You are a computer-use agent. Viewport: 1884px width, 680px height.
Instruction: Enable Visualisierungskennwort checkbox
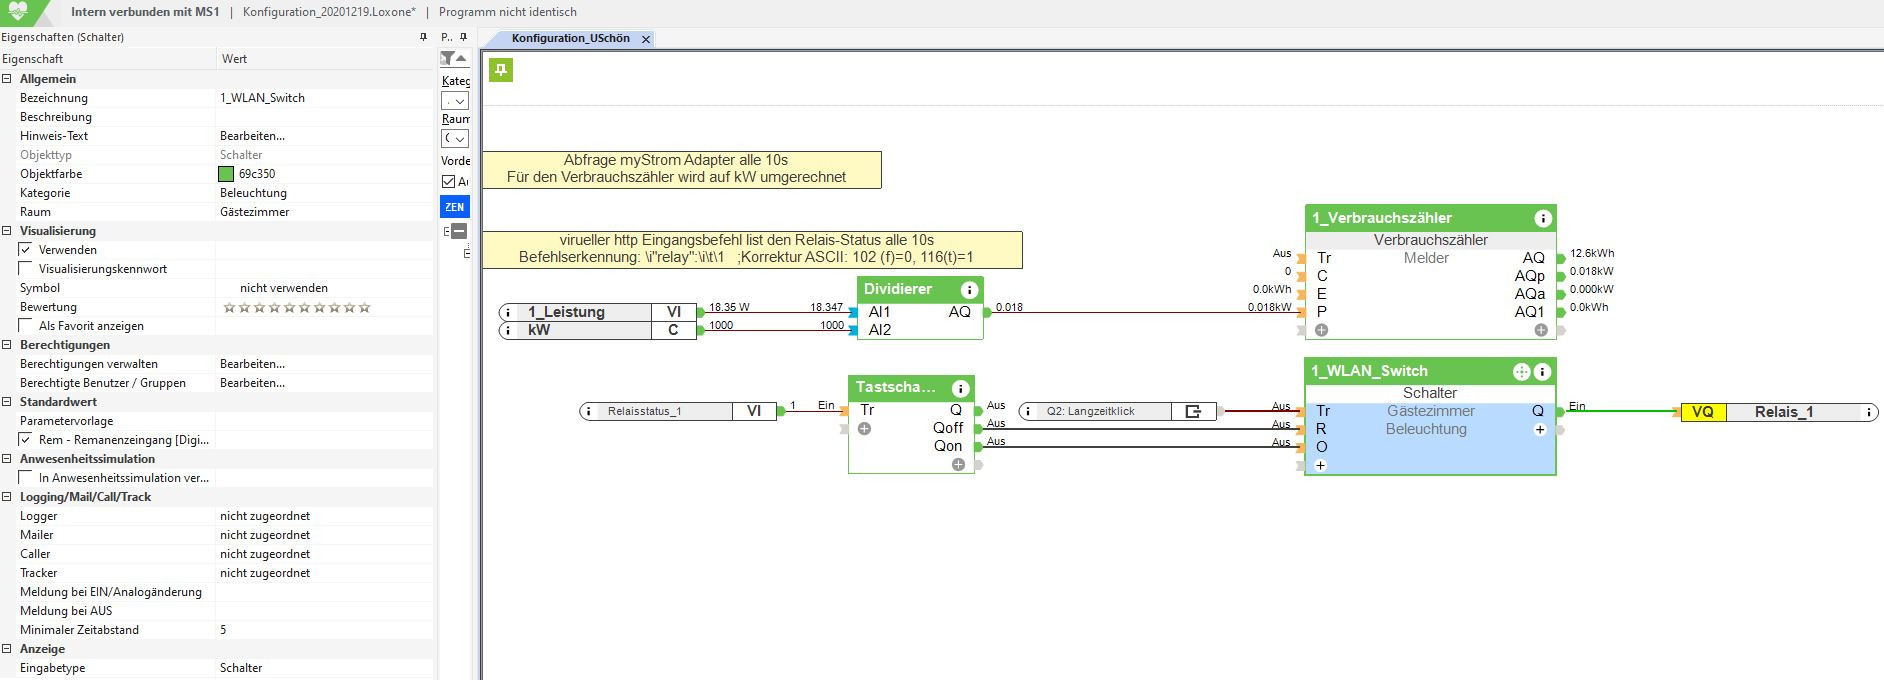26,269
